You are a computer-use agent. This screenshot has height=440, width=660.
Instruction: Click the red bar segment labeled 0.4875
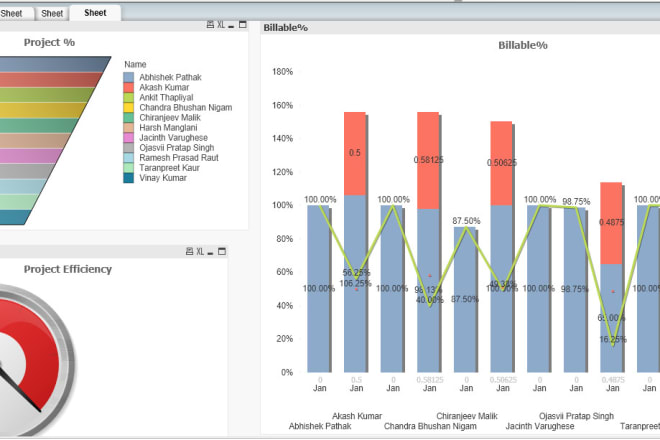[611, 223]
